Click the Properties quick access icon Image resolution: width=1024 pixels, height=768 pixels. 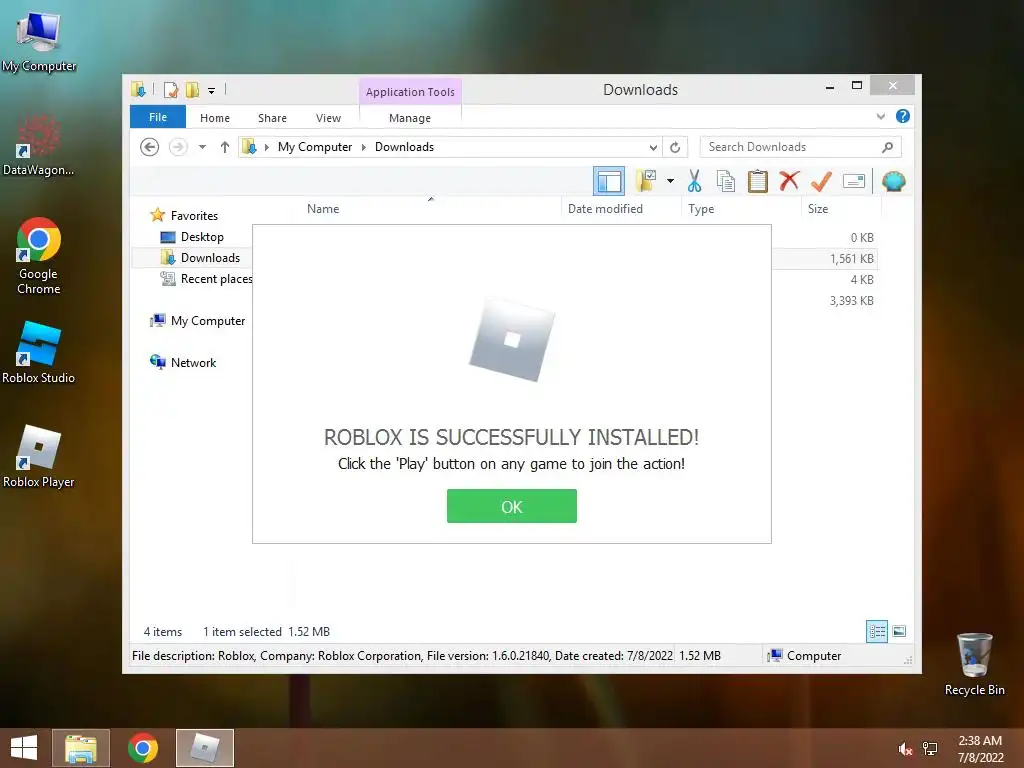(x=170, y=89)
